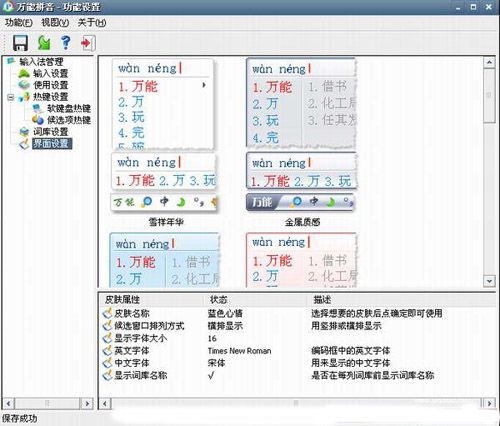Select 热键设置 in the tree
The image size is (500, 426).
coord(50,96)
